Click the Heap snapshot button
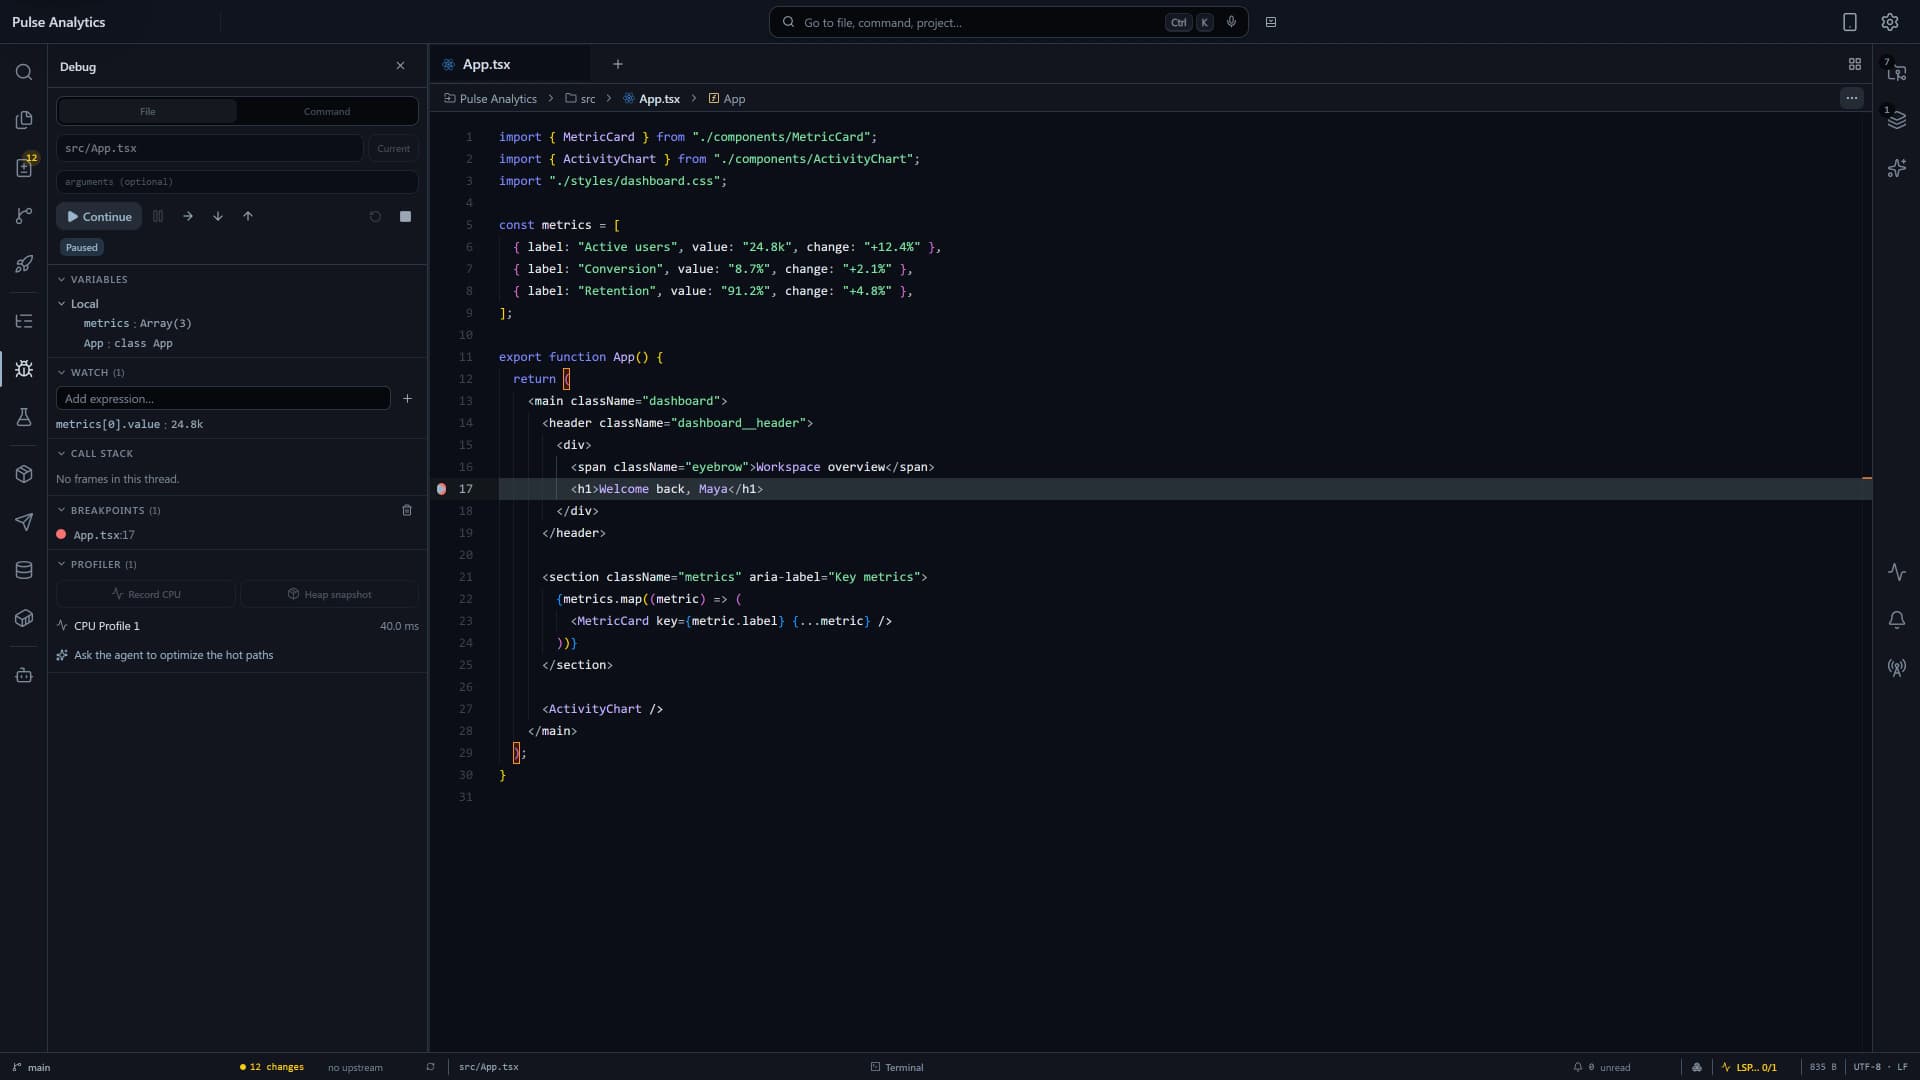Screen dimensions: 1920x1080 point(329,594)
